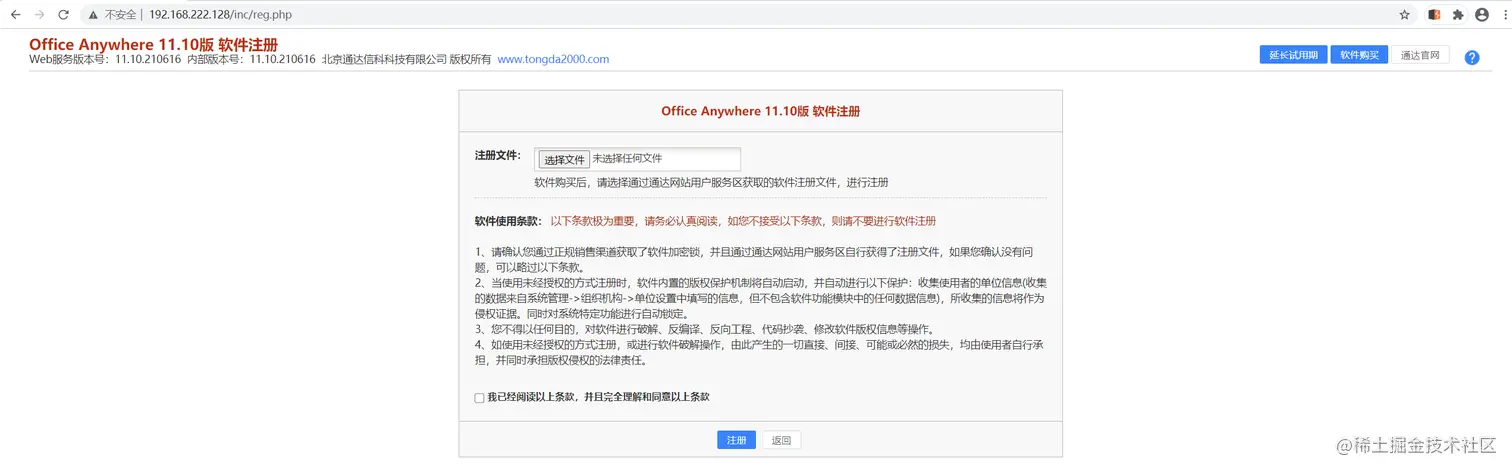Click the address bar URL 192.168.222.128/inc/reg.php
1512x471 pixels.
(x=220, y=15)
